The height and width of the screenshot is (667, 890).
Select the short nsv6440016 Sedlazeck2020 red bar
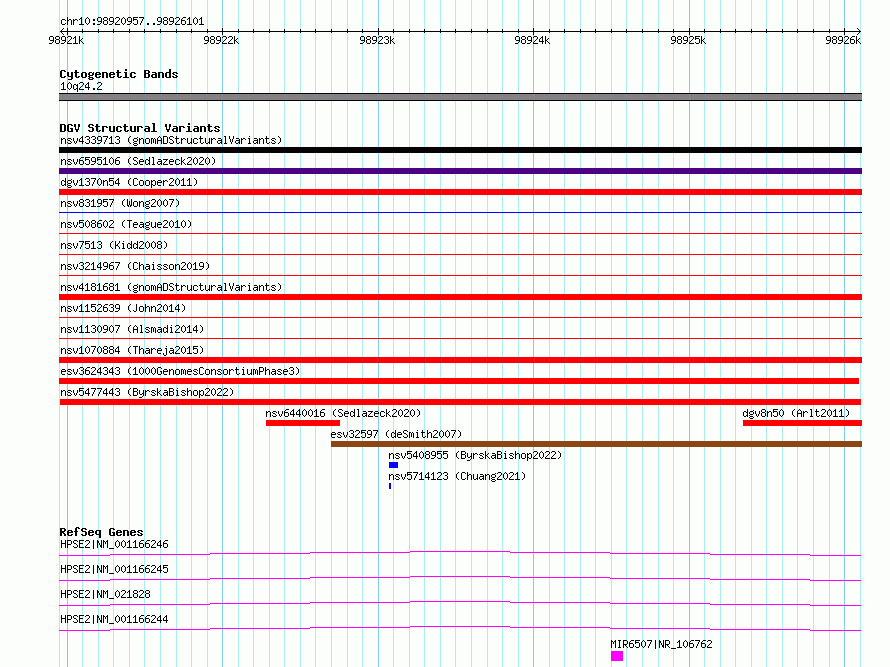pyautogui.click(x=303, y=423)
